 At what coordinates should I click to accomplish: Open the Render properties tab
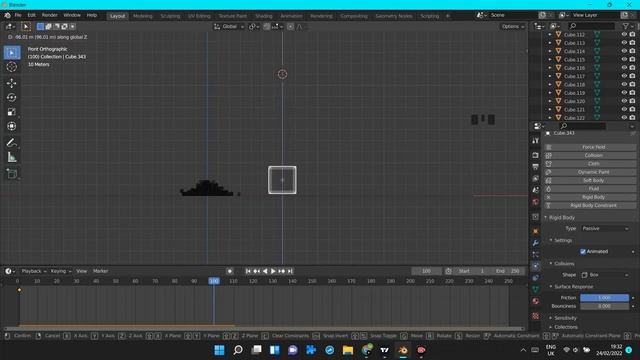point(536,156)
